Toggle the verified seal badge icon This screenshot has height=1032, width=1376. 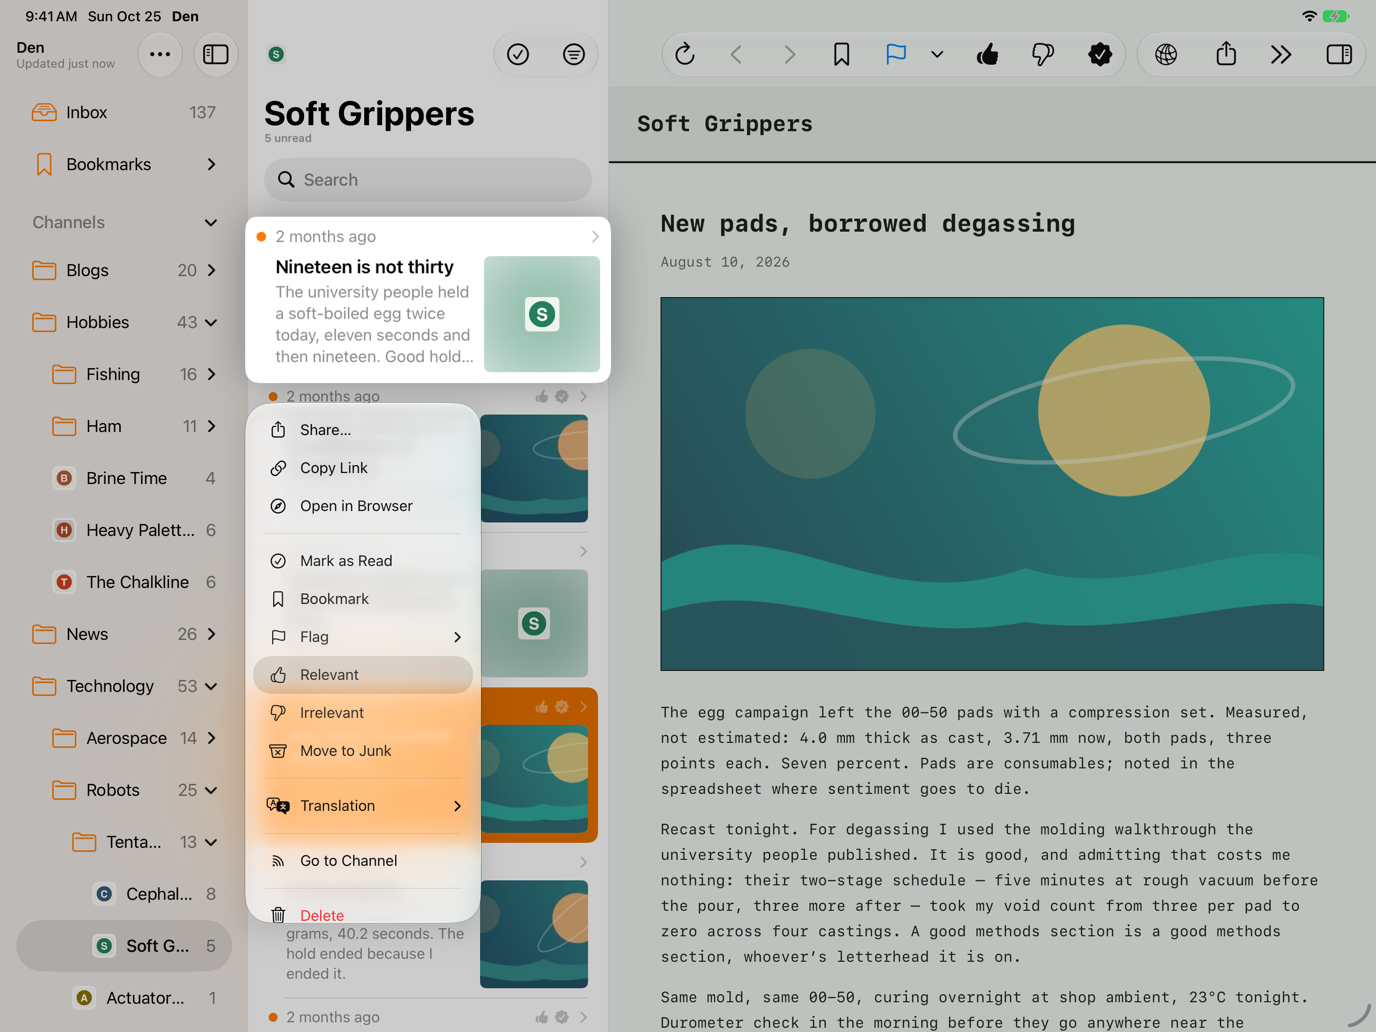coord(1099,54)
